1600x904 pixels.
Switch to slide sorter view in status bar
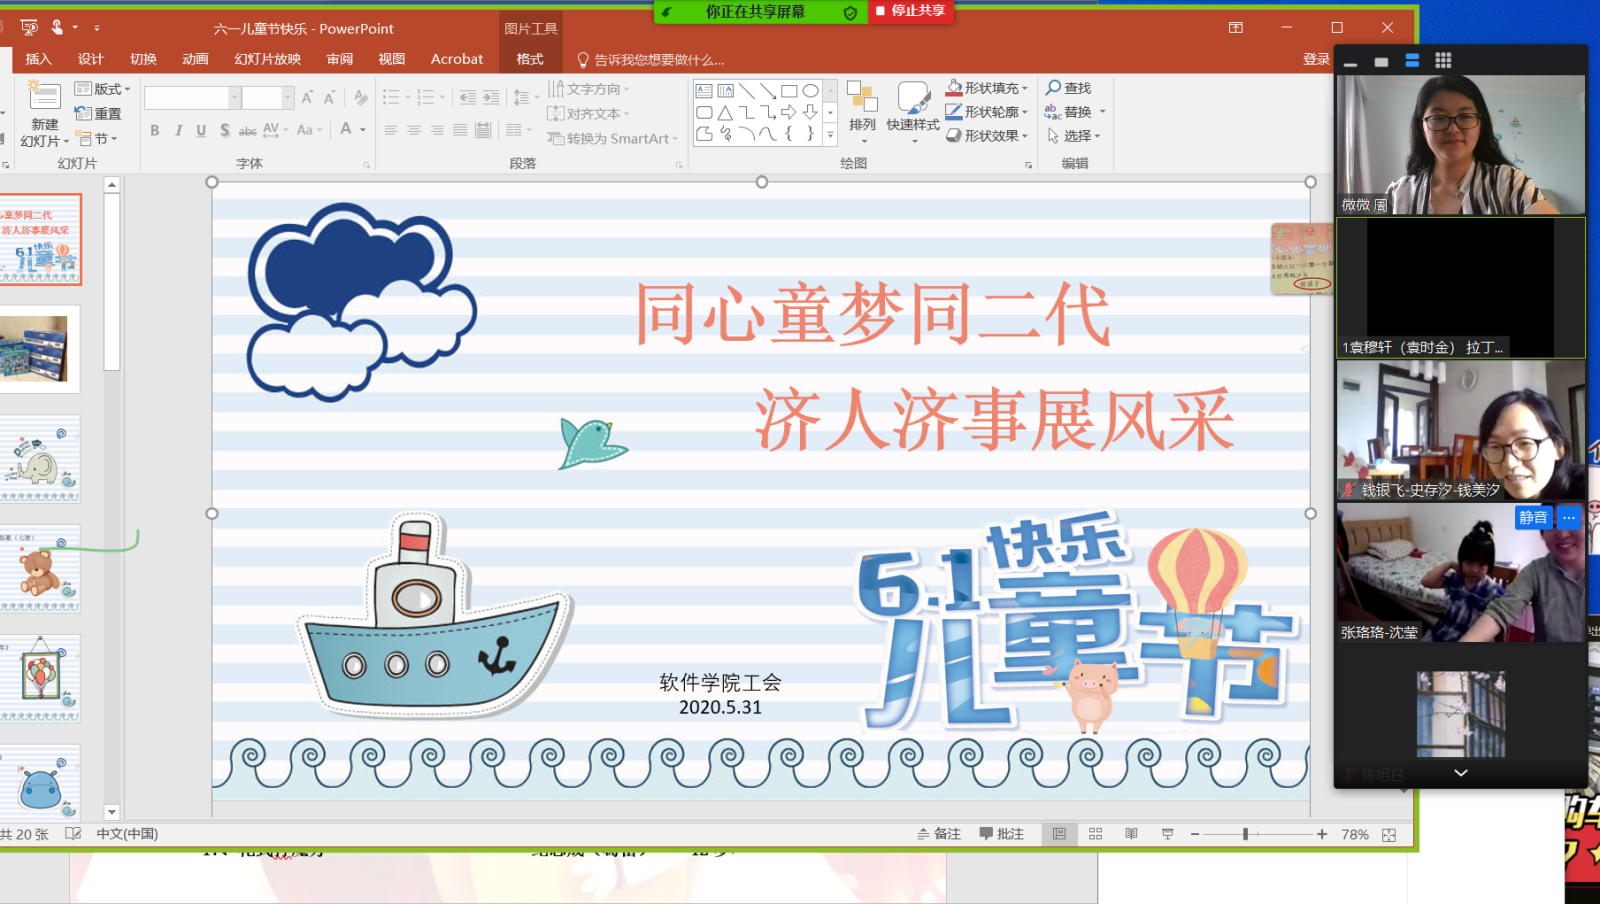[x=1095, y=834]
